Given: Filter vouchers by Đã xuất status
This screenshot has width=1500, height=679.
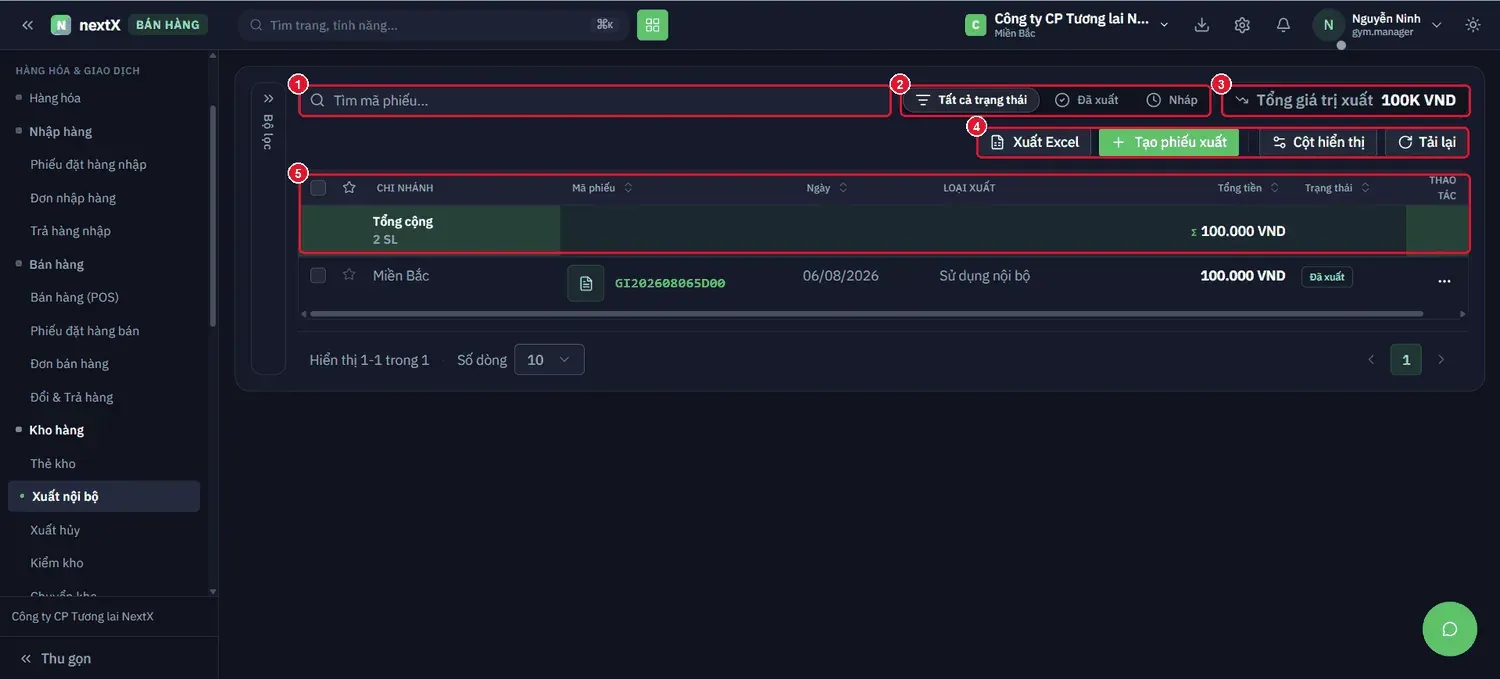Looking at the screenshot, I should tap(1086, 100).
